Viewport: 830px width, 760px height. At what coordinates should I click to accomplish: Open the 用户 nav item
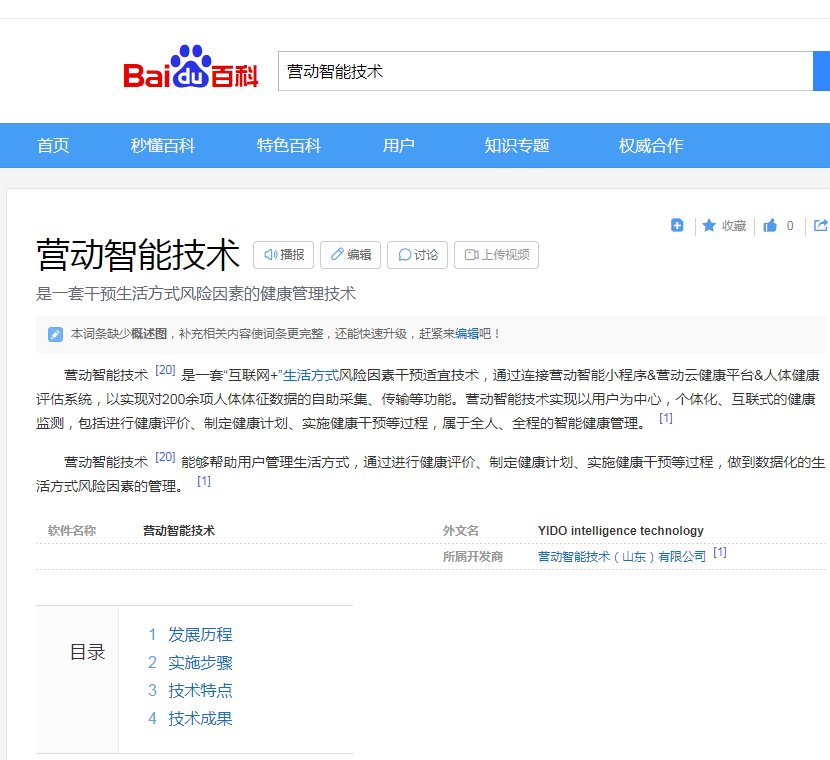399,146
